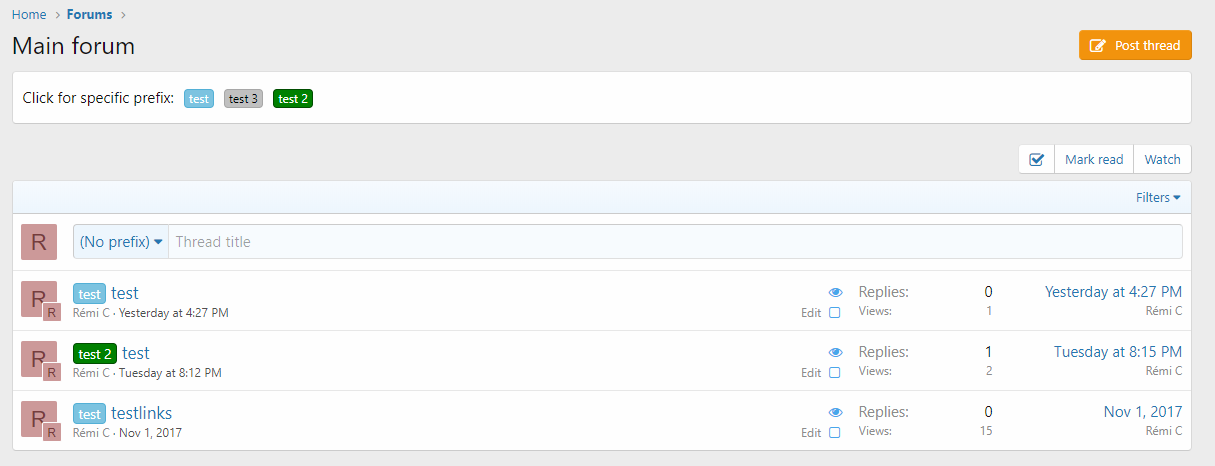Click into the Thread title input field

point(675,242)
